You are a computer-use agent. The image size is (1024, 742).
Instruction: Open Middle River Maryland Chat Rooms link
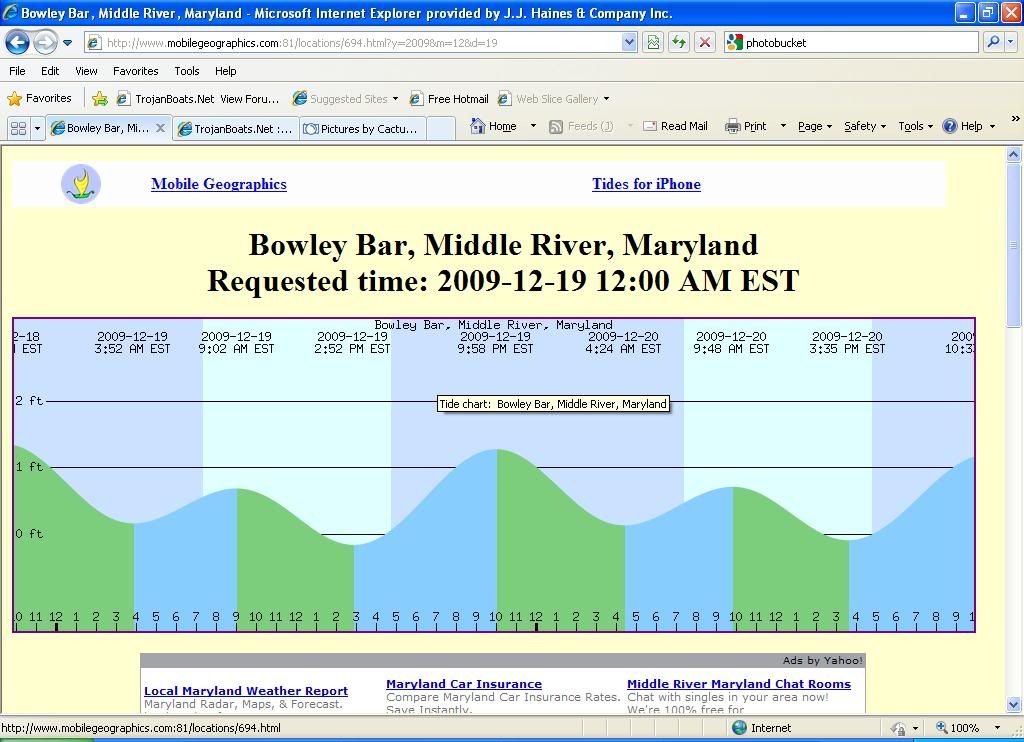(739, 684)
